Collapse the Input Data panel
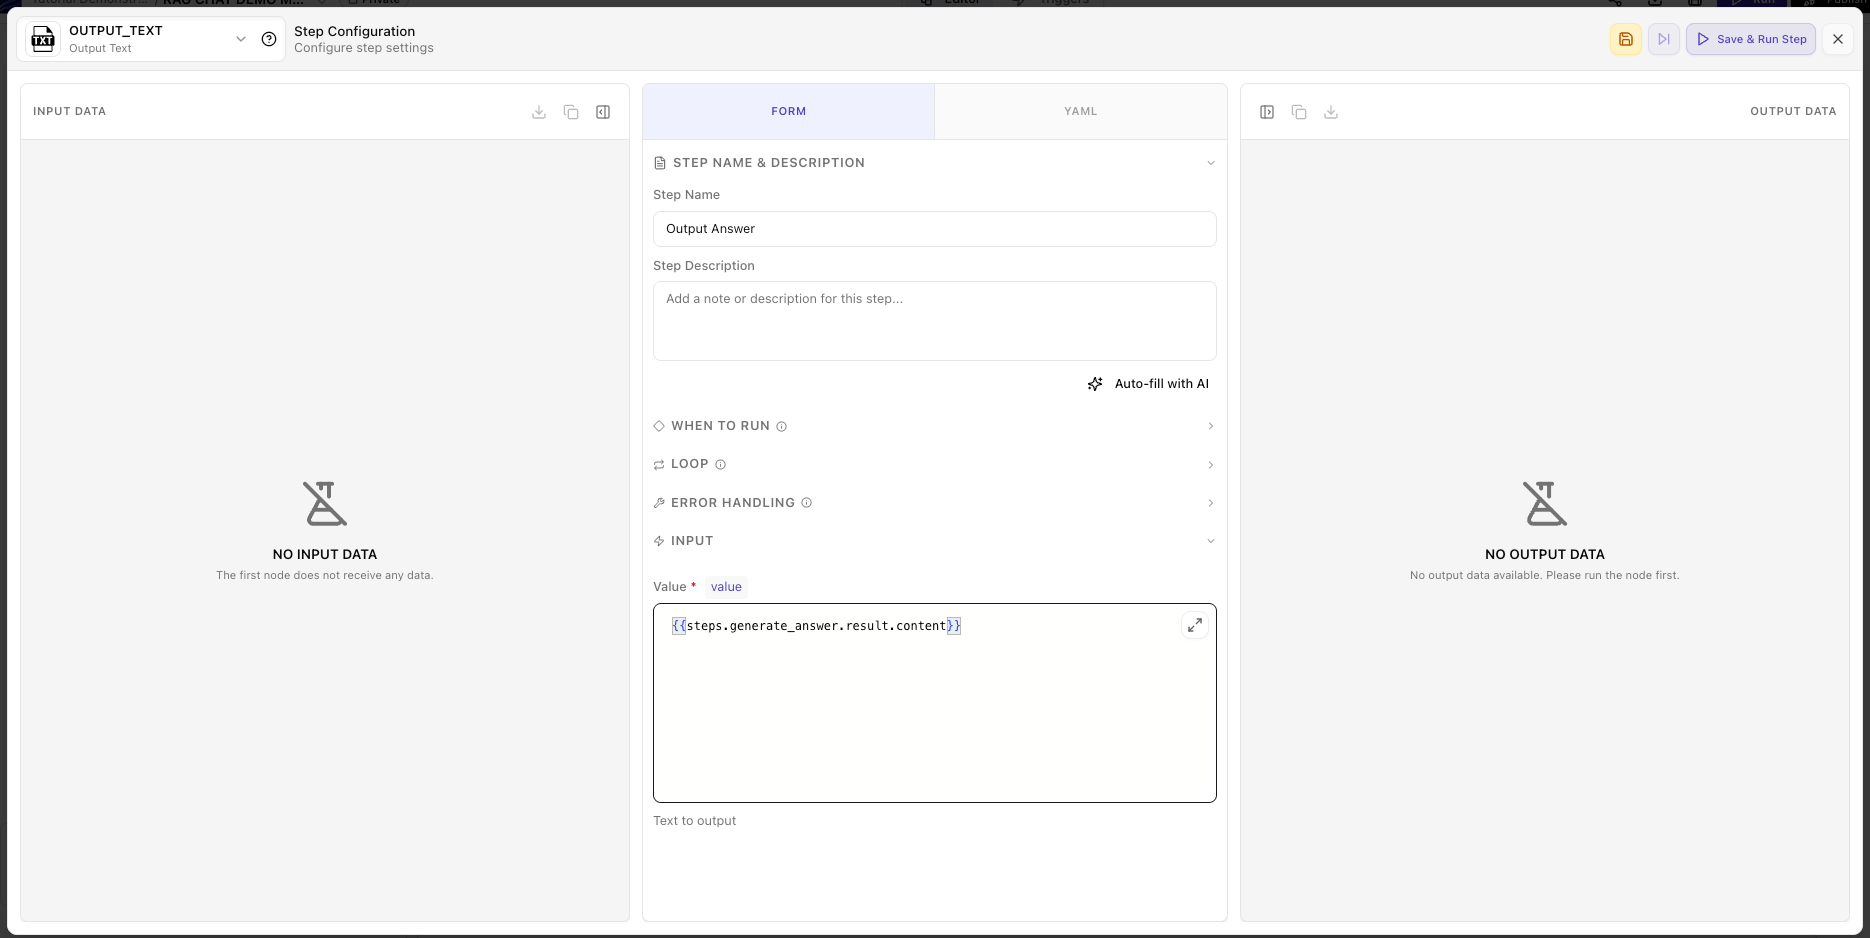 (603, 112)
